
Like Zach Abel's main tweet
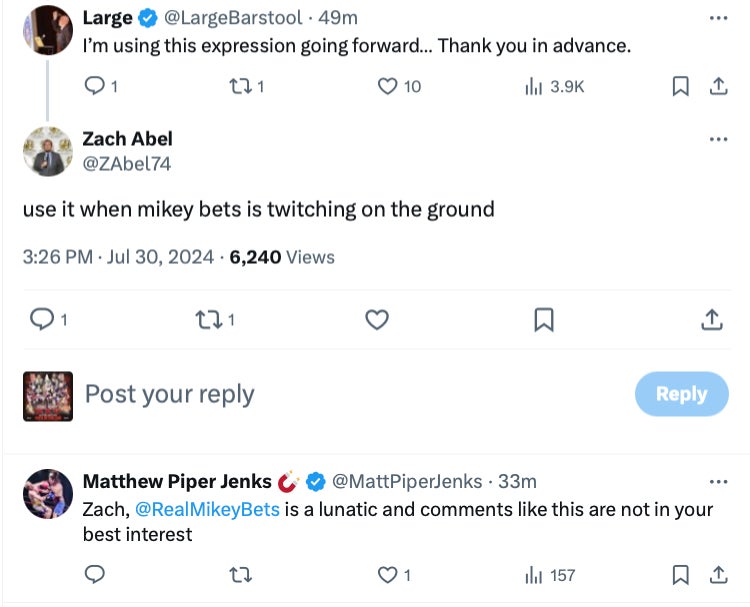377,320
